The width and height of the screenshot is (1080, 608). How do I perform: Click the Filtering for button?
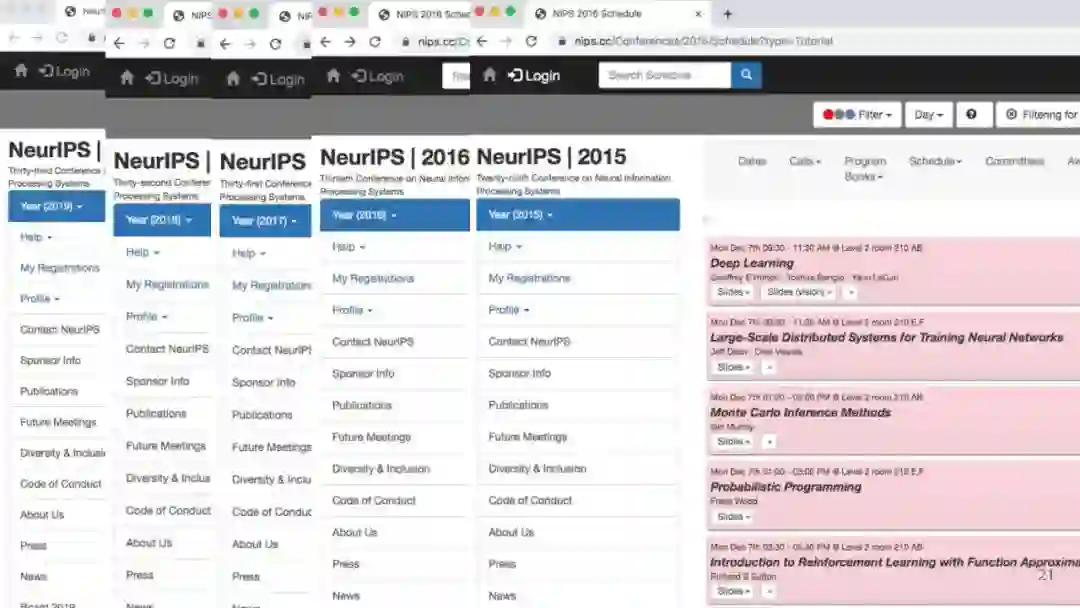pyautogui.click(x=1038, y=114)
